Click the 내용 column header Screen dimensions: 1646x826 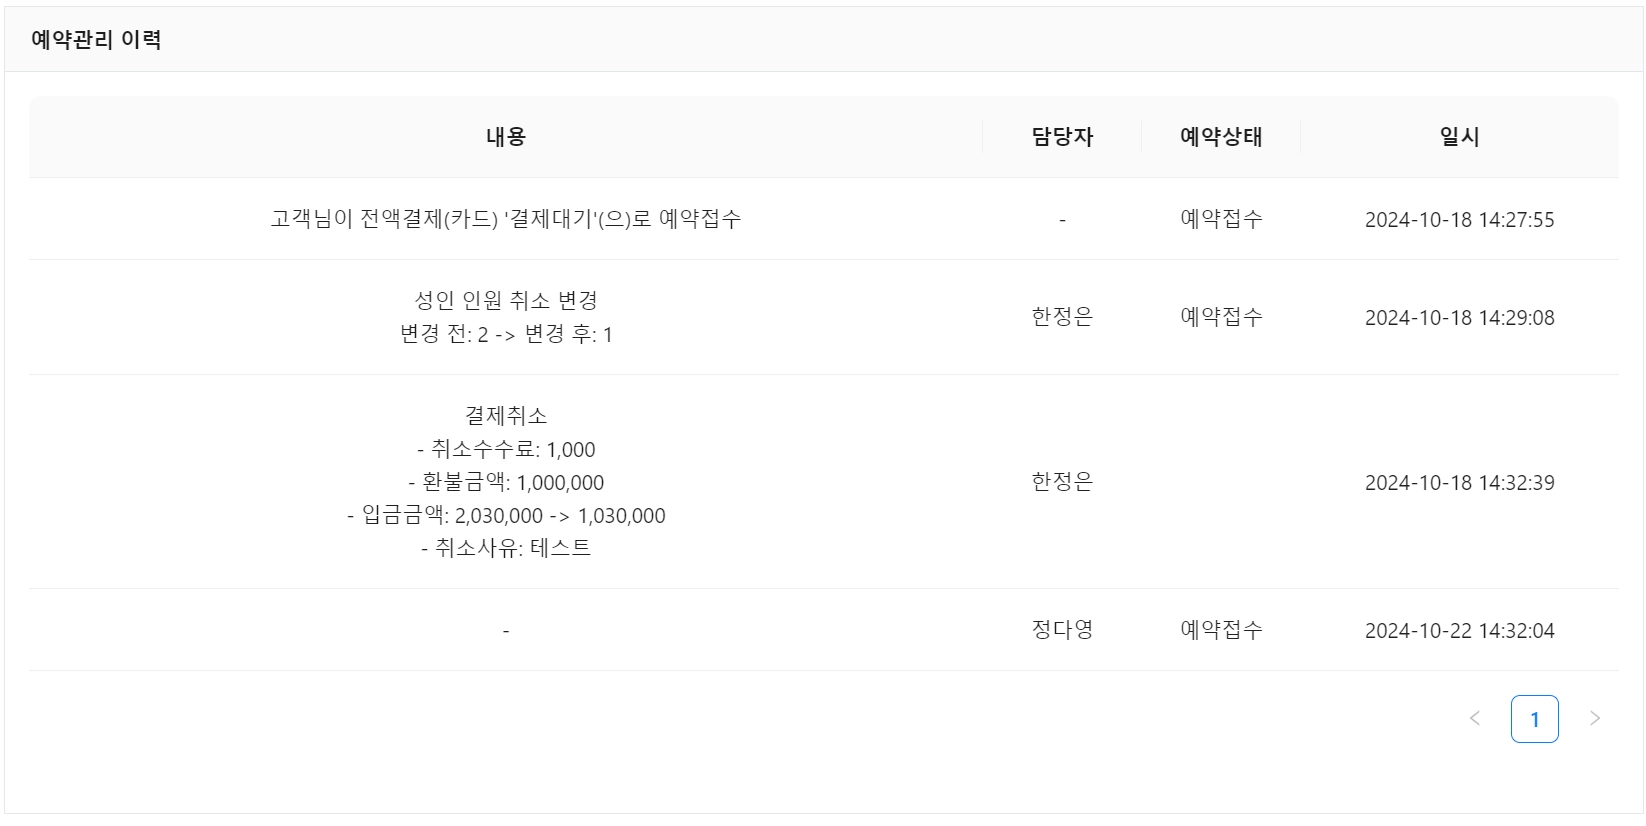point(505,137)
